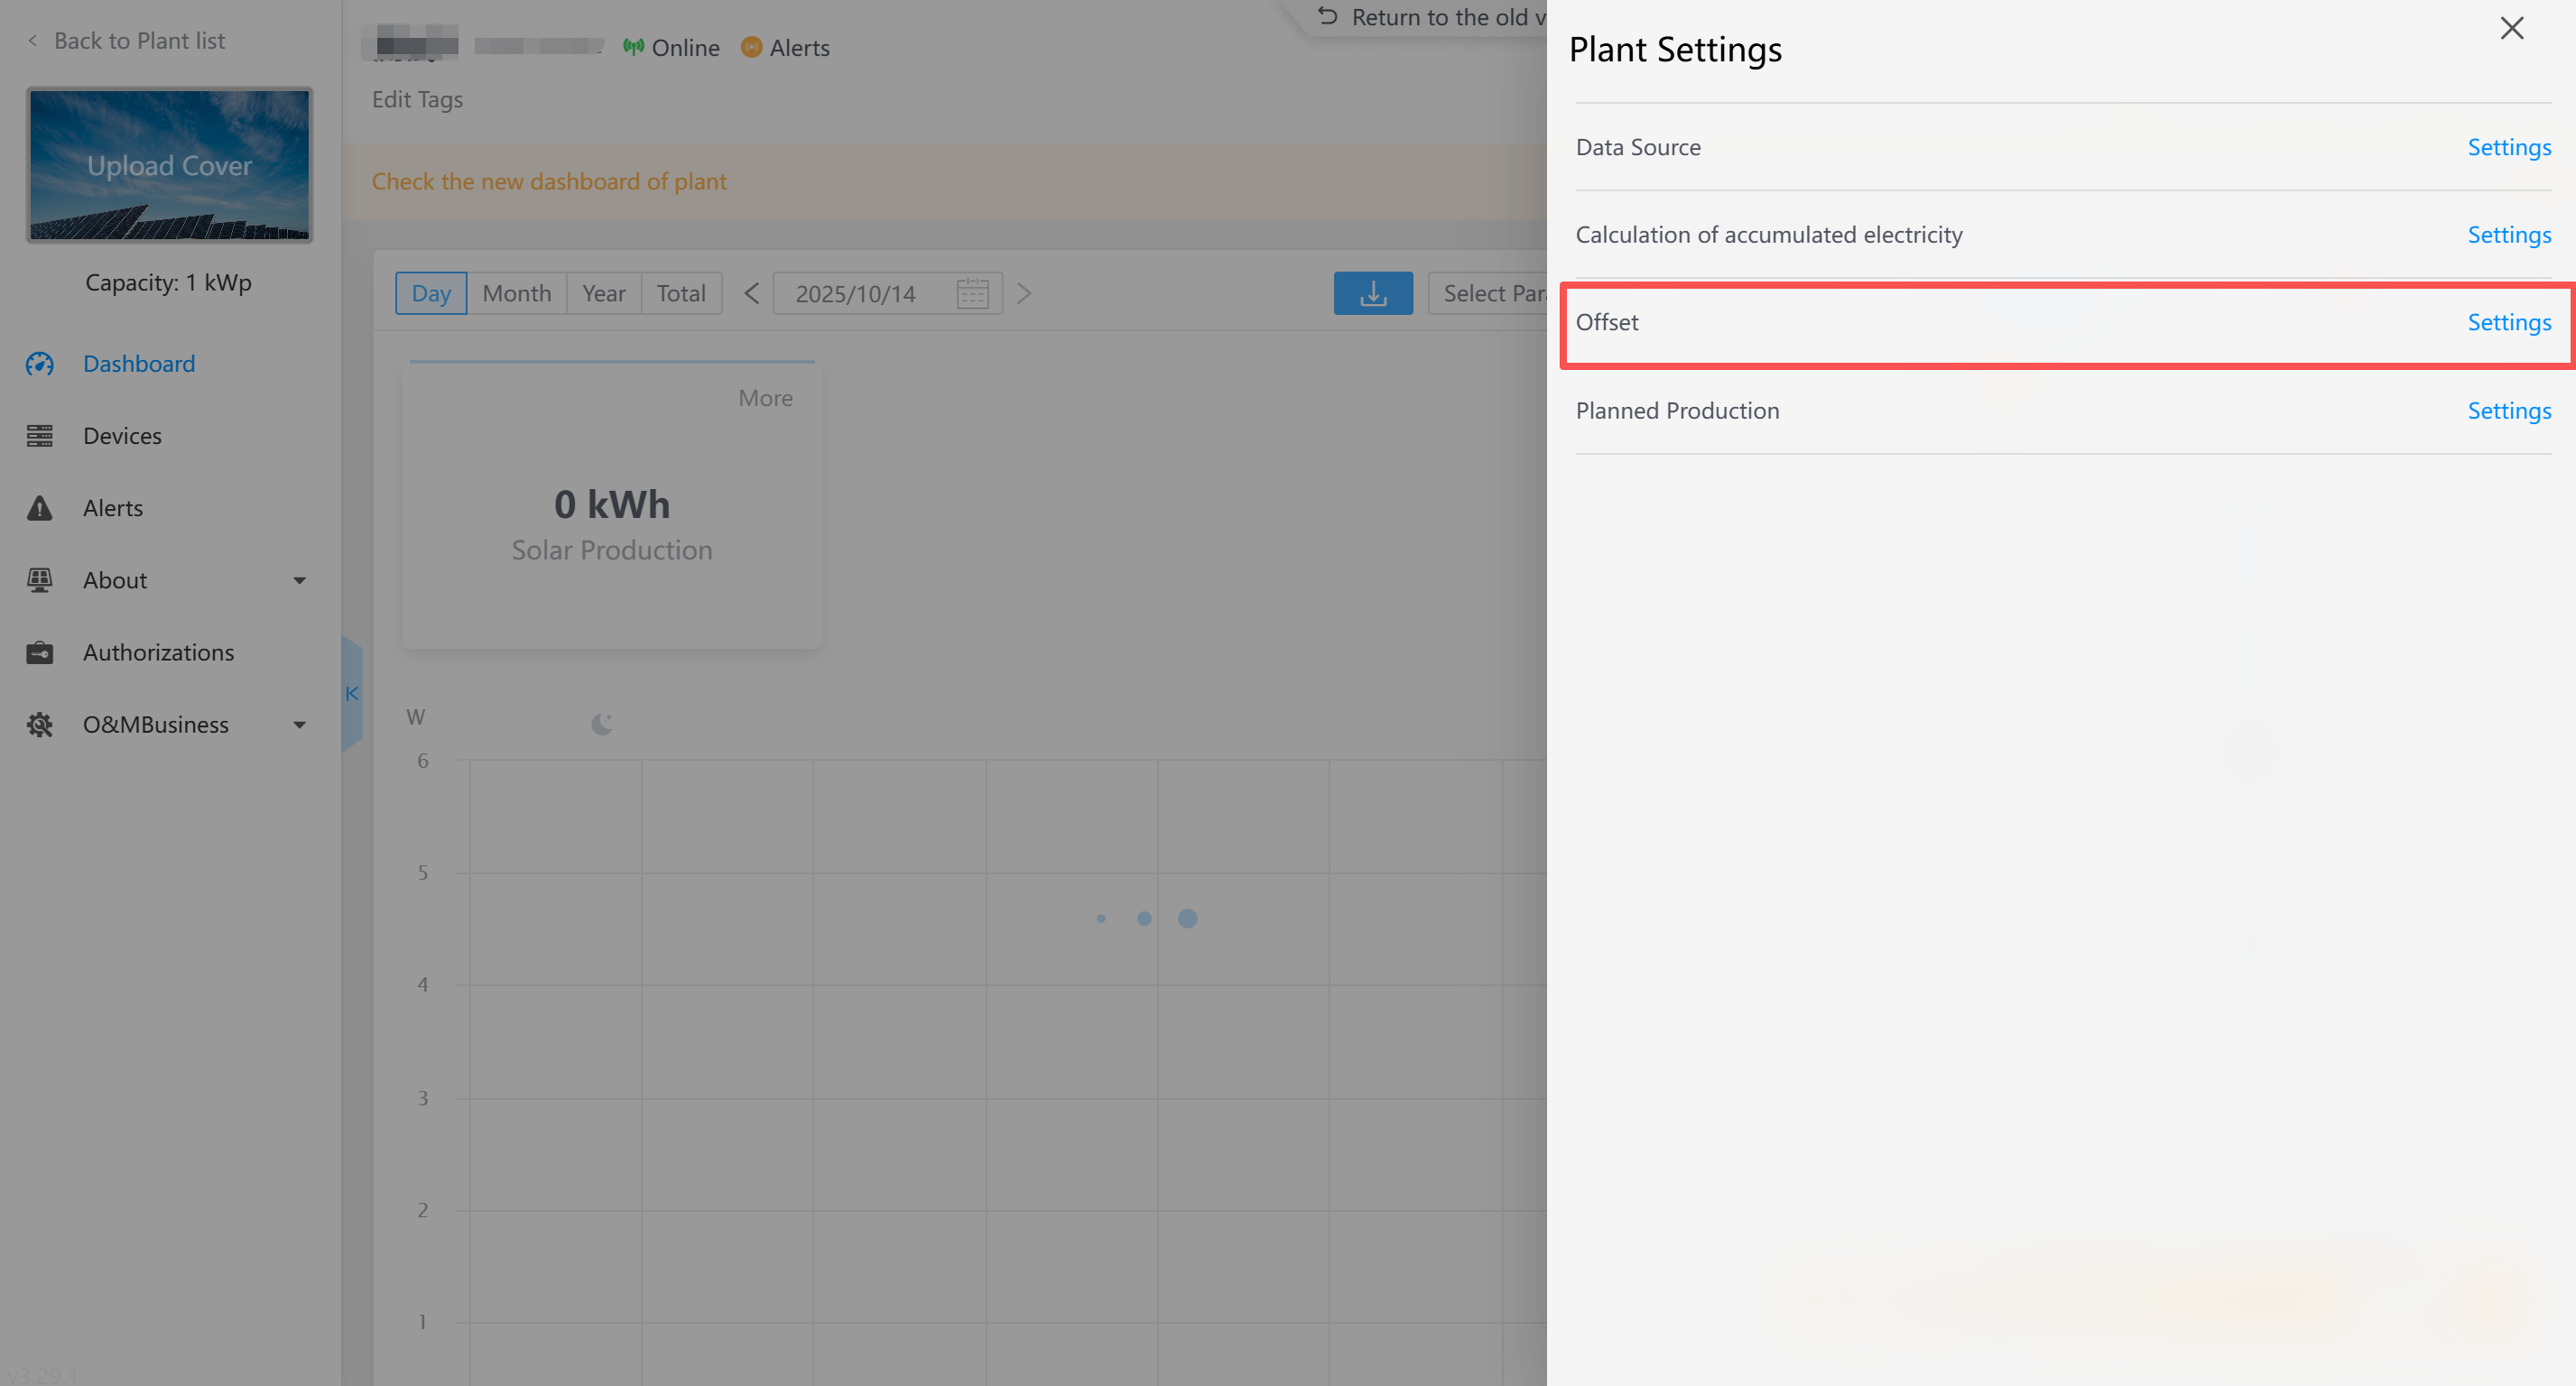
Task: Open Offset settings link
Action: click(2508, 322)
